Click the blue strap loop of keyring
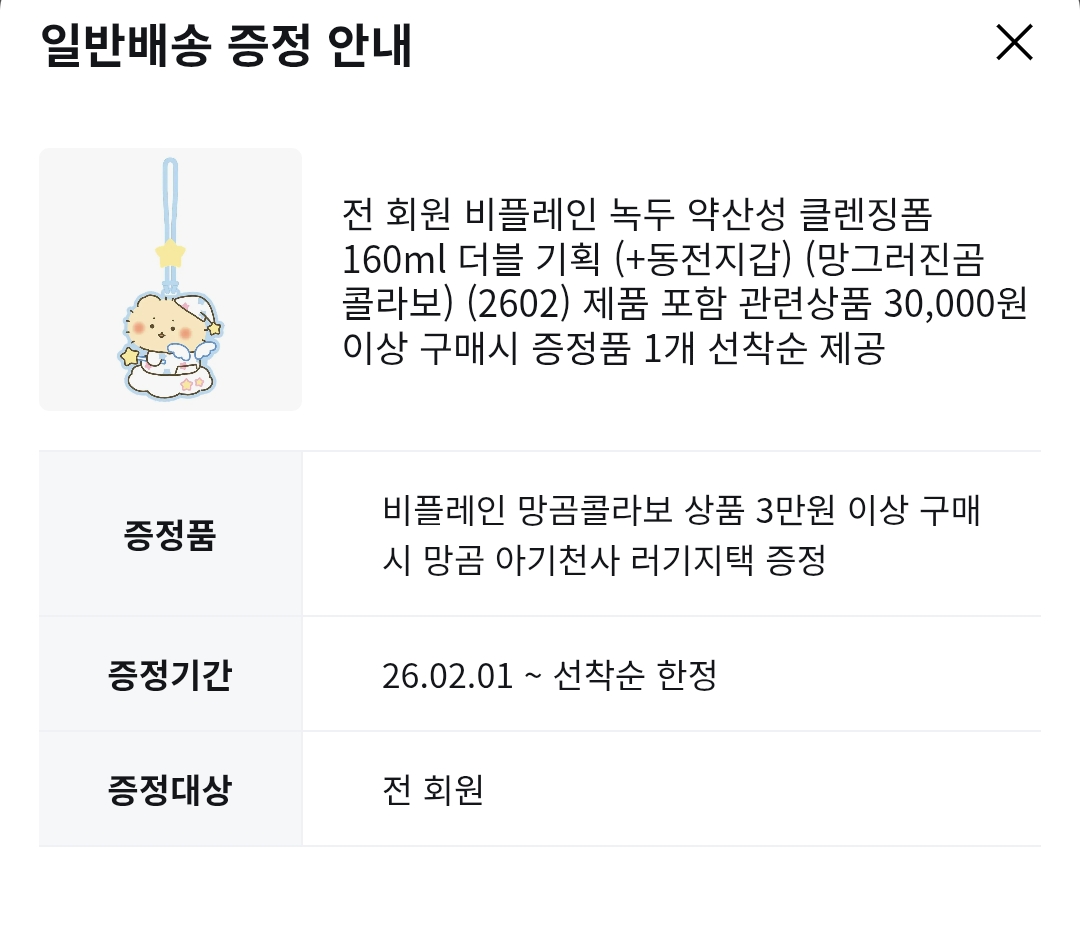The image size is (1080, 936). click(x=170, y=195)
